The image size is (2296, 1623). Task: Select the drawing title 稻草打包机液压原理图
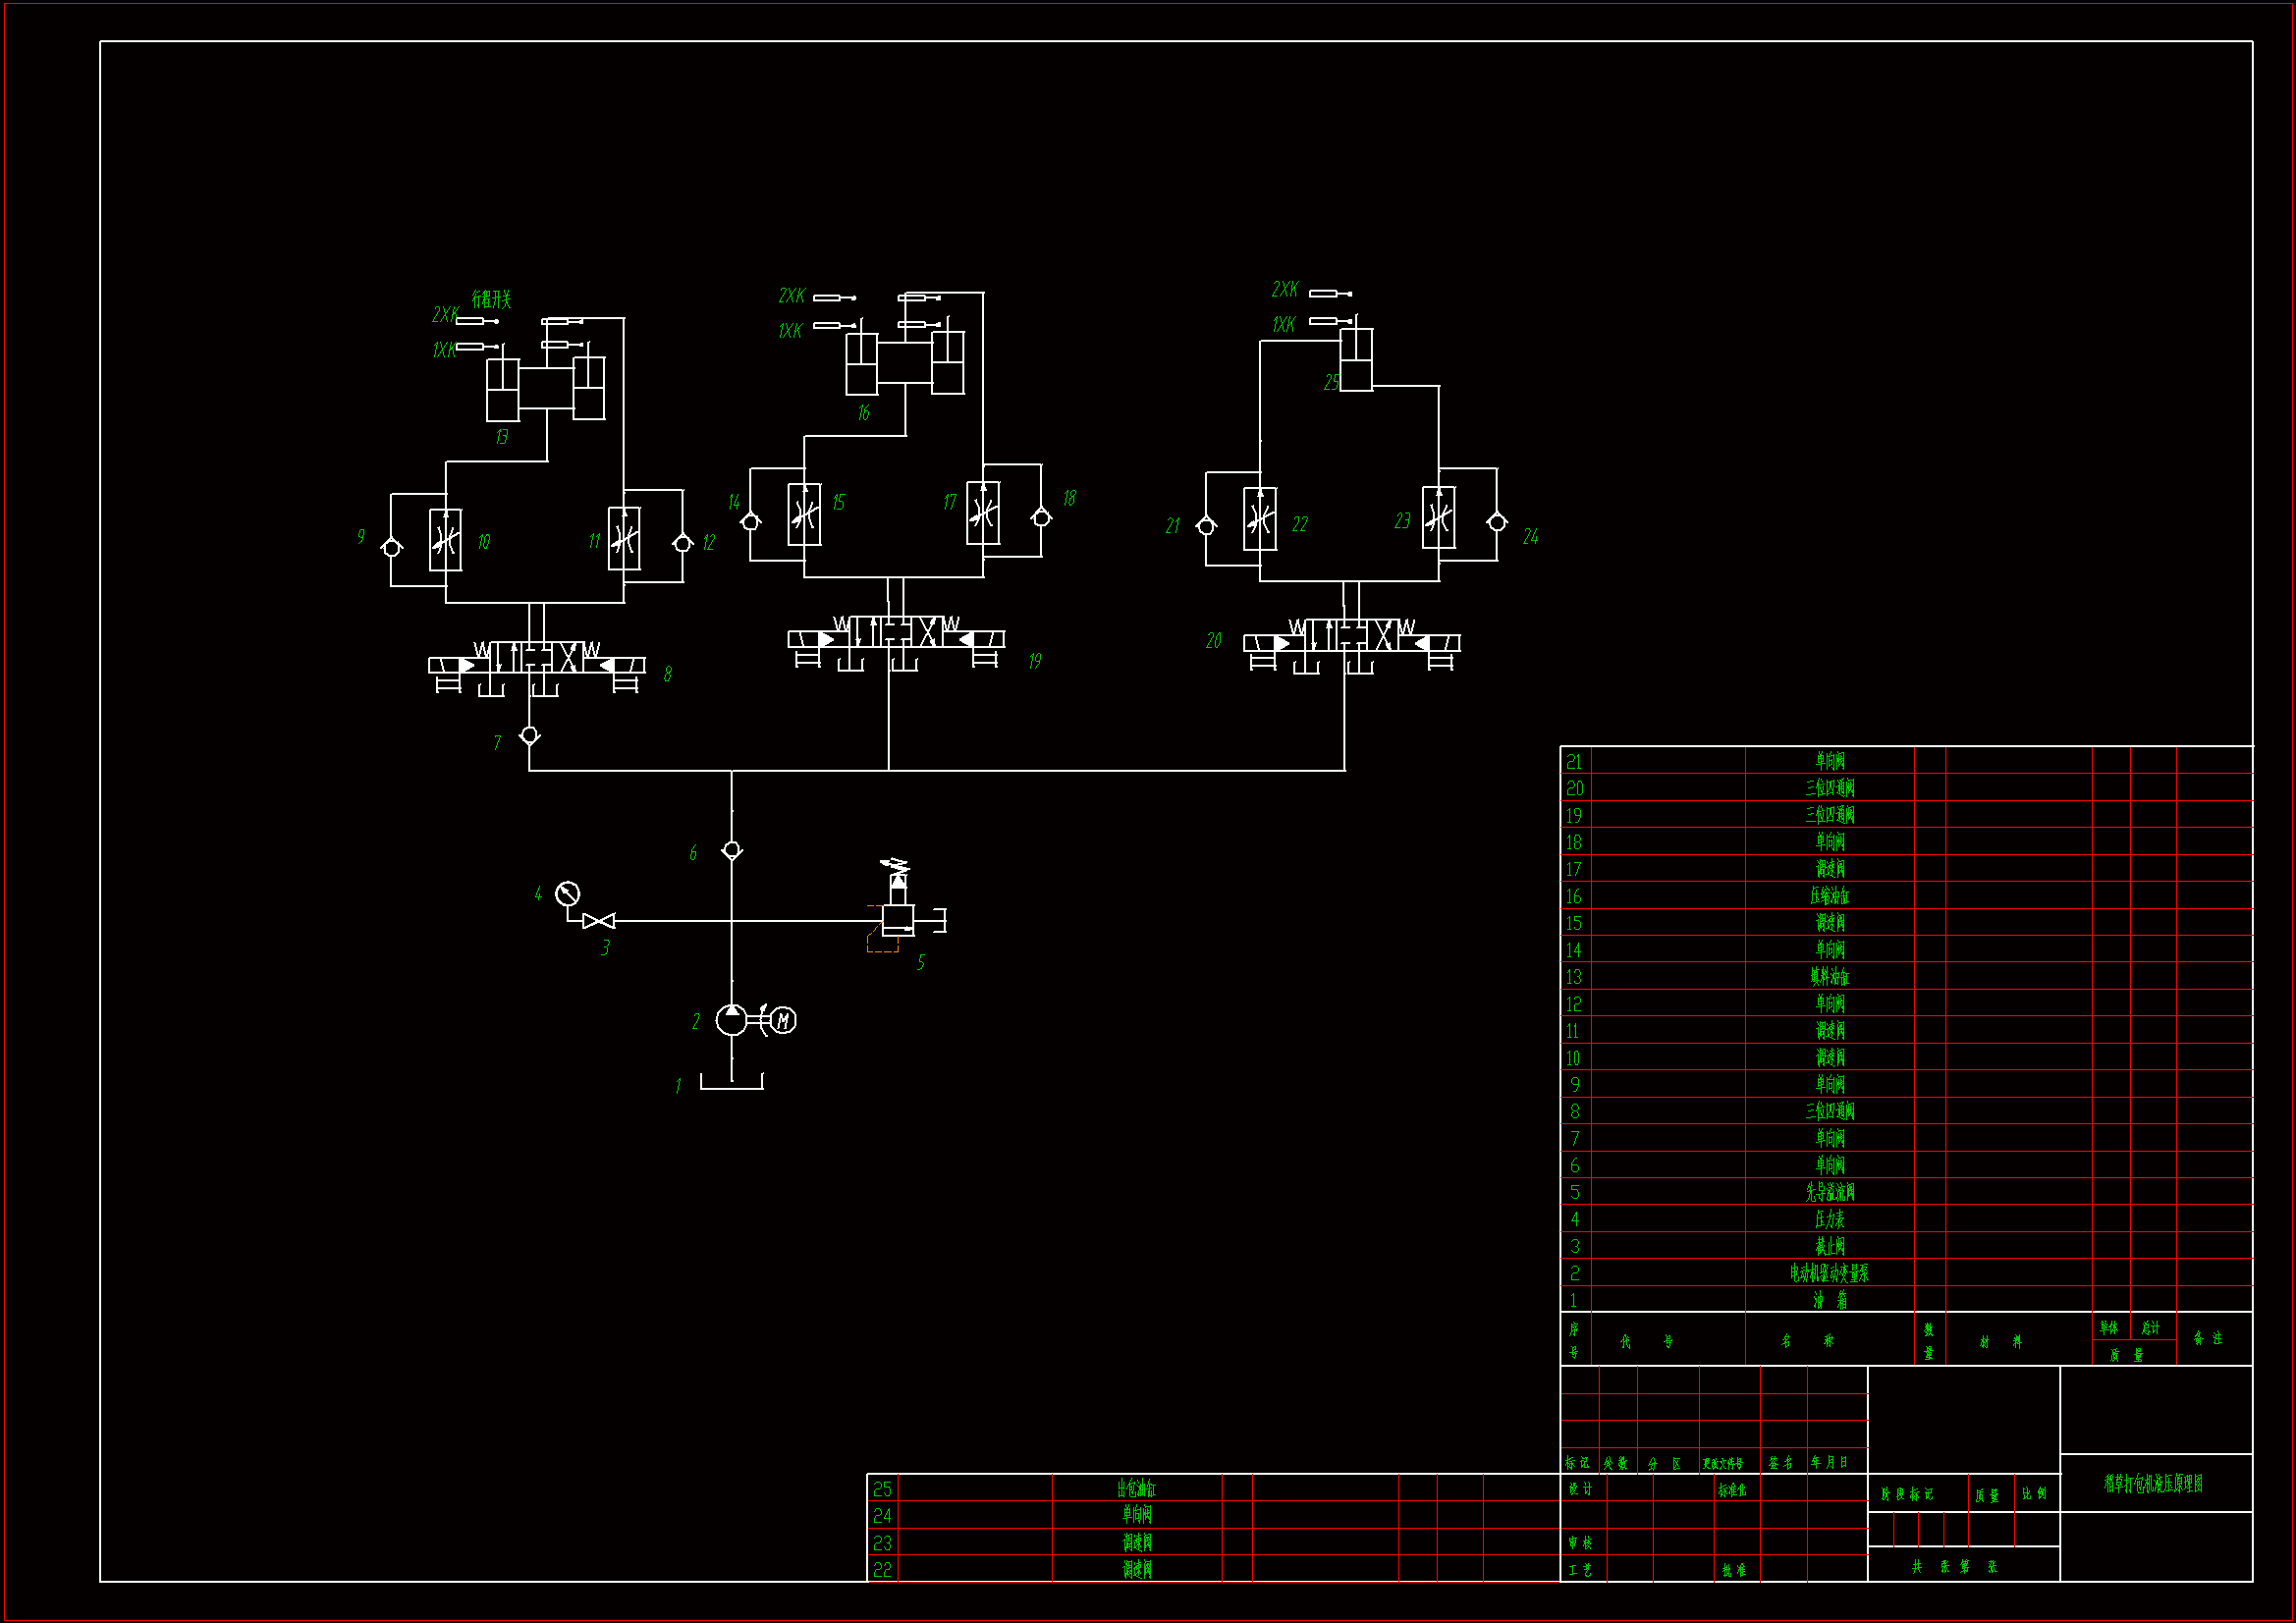click(x=2153, y=1484)
